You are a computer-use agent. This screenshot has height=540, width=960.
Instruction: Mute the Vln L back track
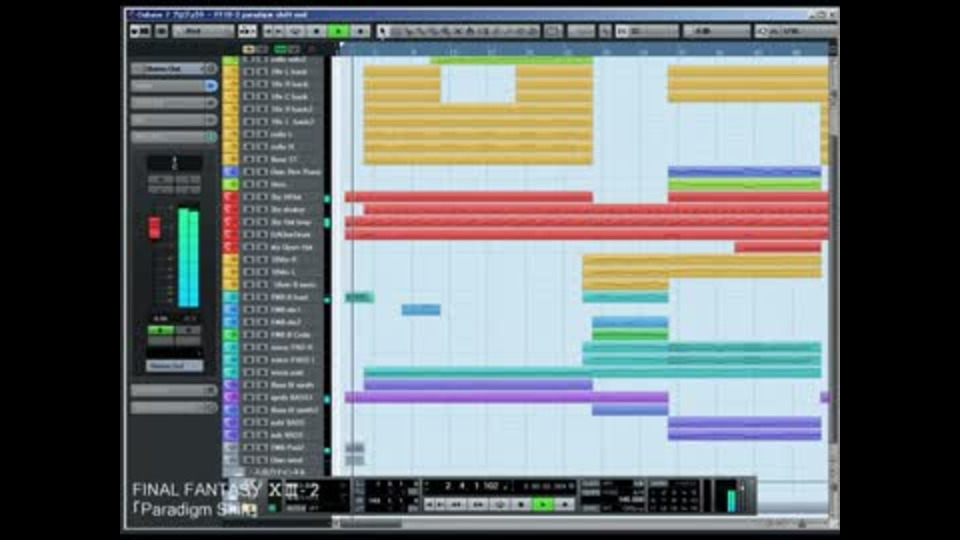(x=249, y=72)
